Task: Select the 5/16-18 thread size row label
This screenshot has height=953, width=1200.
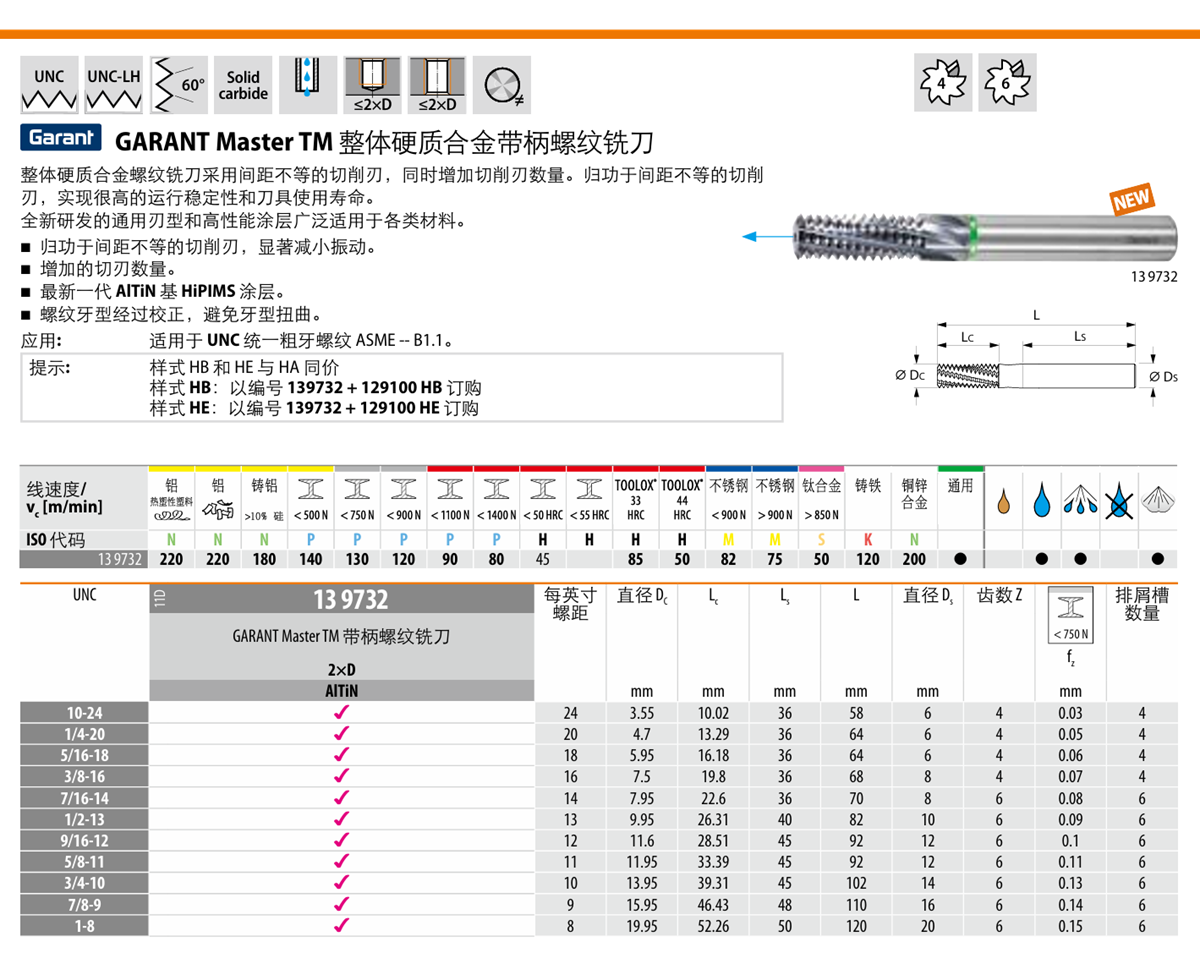Action: coord(84,756)
